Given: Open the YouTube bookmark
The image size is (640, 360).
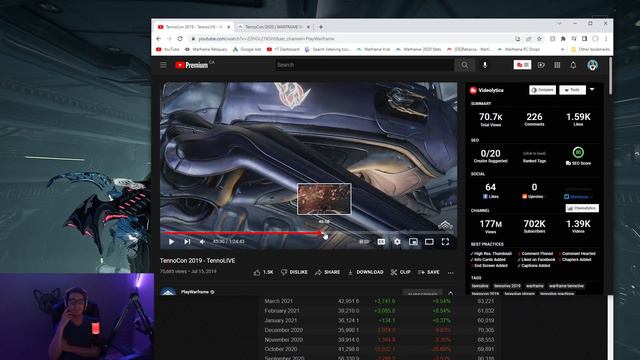Looking at the screenshot, I should pos(168,49).
